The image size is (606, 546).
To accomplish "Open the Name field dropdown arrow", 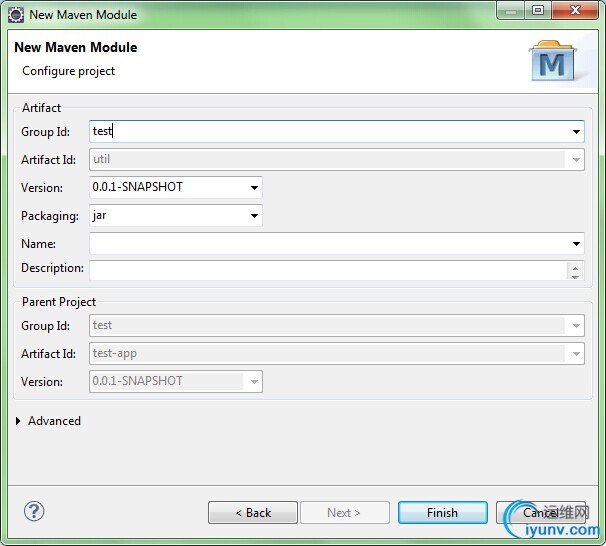I will tap(576, 244).
